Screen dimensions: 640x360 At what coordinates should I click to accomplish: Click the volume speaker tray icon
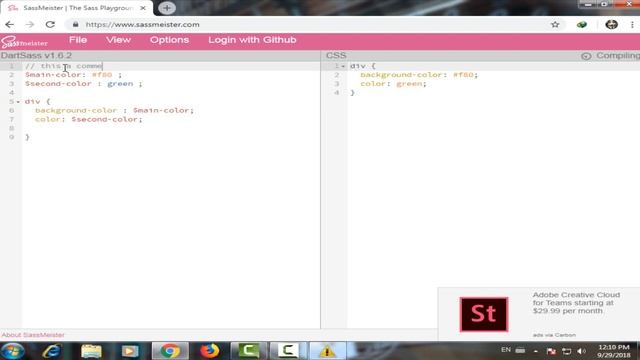(581, 351)
